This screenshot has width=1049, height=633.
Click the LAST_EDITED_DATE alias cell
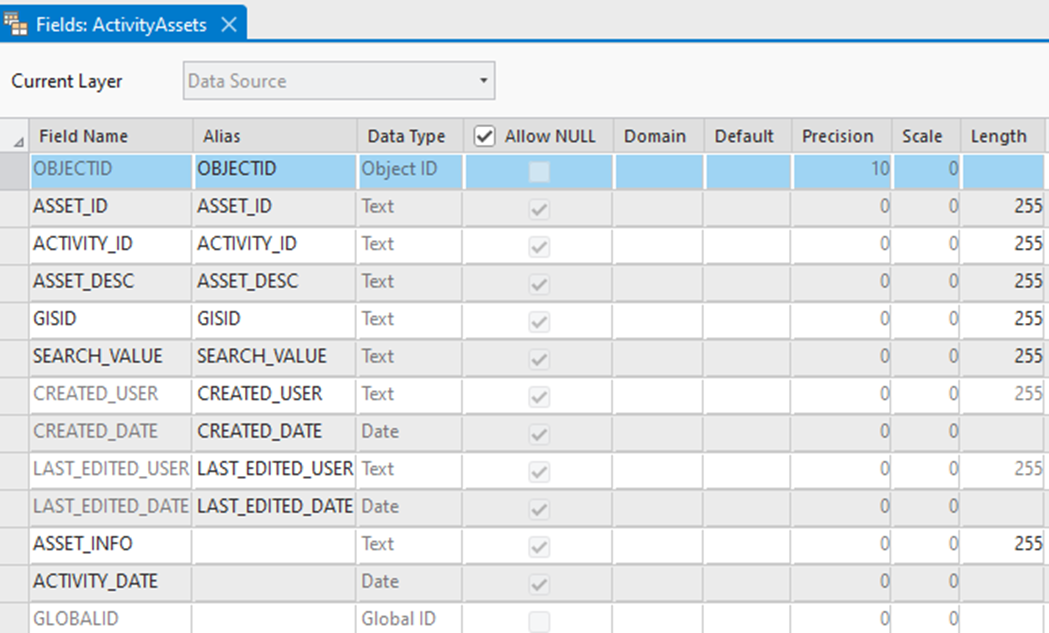point(274,508)
